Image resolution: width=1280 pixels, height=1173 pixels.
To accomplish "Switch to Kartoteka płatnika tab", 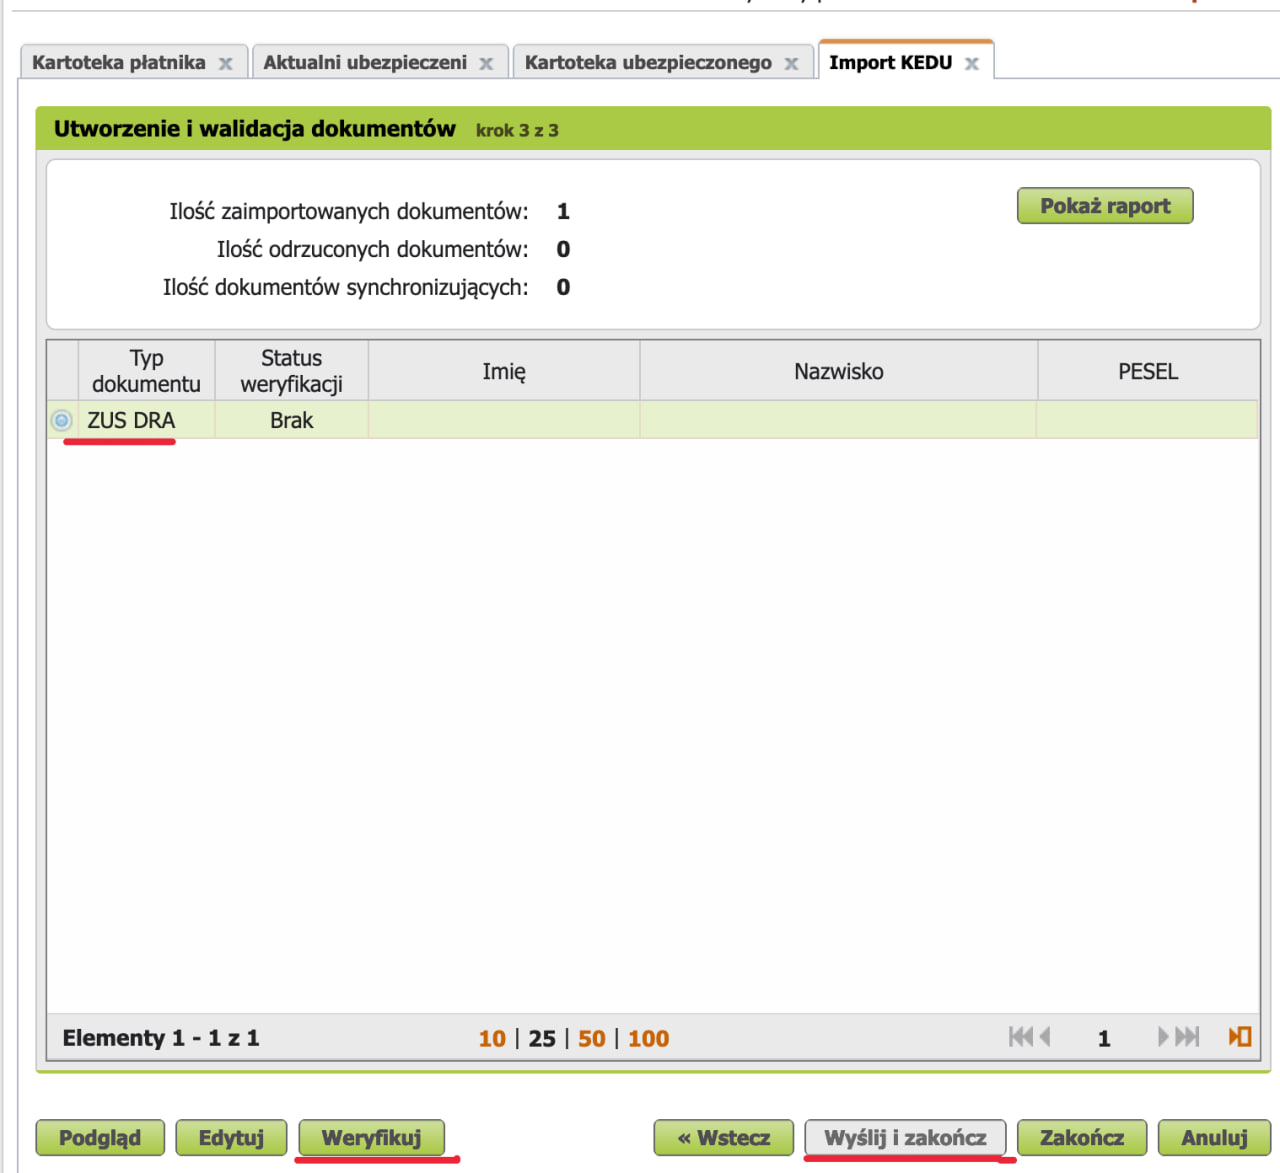I will click(x=118, y=63).
